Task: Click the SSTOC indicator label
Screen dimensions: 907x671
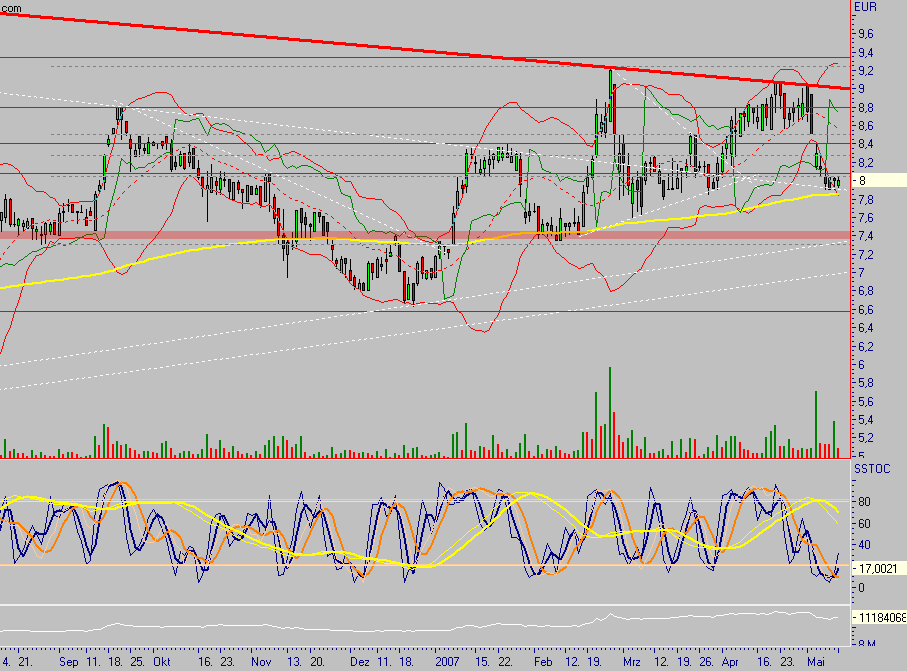Action: (872, 469)
